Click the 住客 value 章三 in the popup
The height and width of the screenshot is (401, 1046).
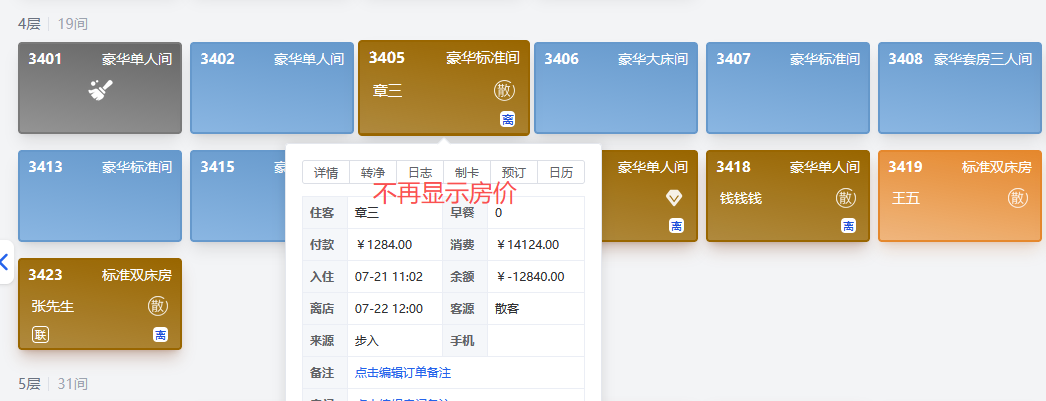click(367, 213)
